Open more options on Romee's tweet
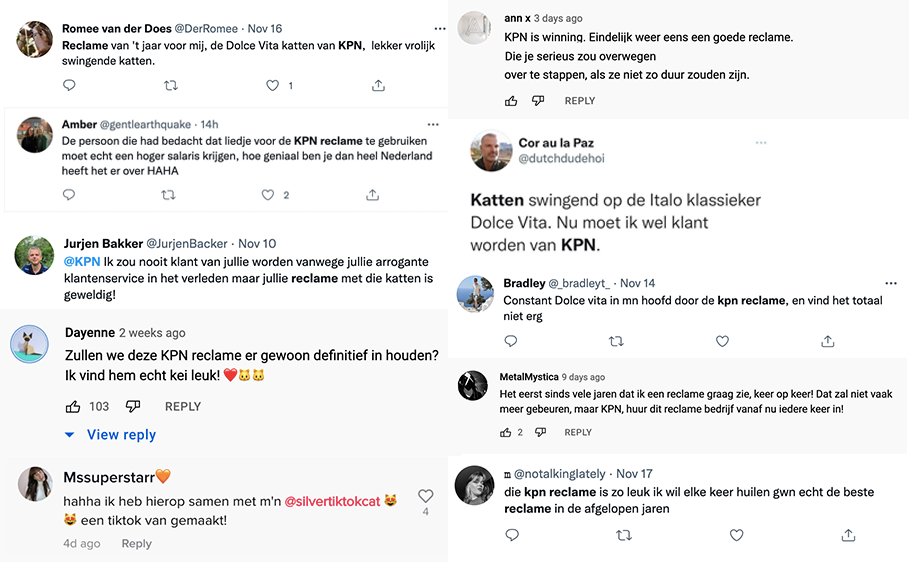The height and width of the screenshot is (562, 909). pyautogui.click(x=440, y=28)
